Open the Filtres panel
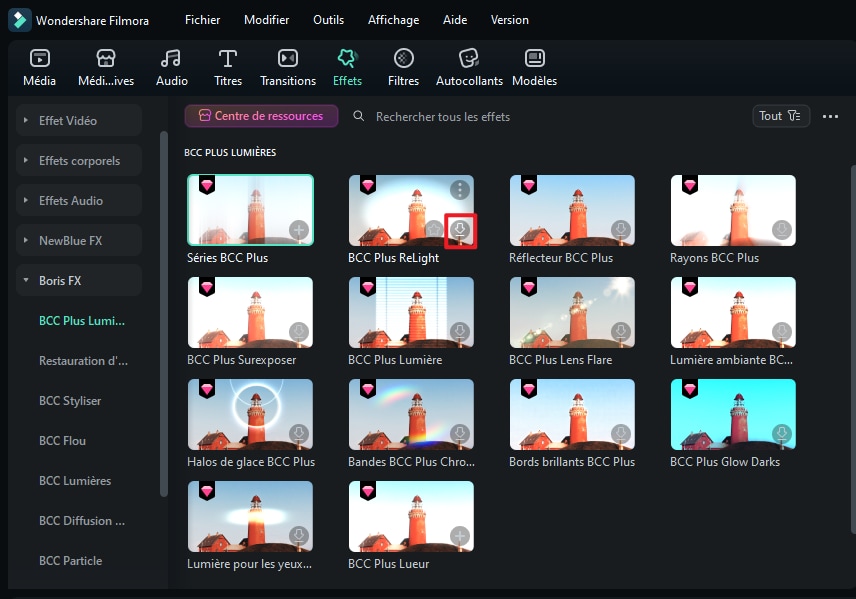Screen dimensions: 856x599 tap(403, 68)
